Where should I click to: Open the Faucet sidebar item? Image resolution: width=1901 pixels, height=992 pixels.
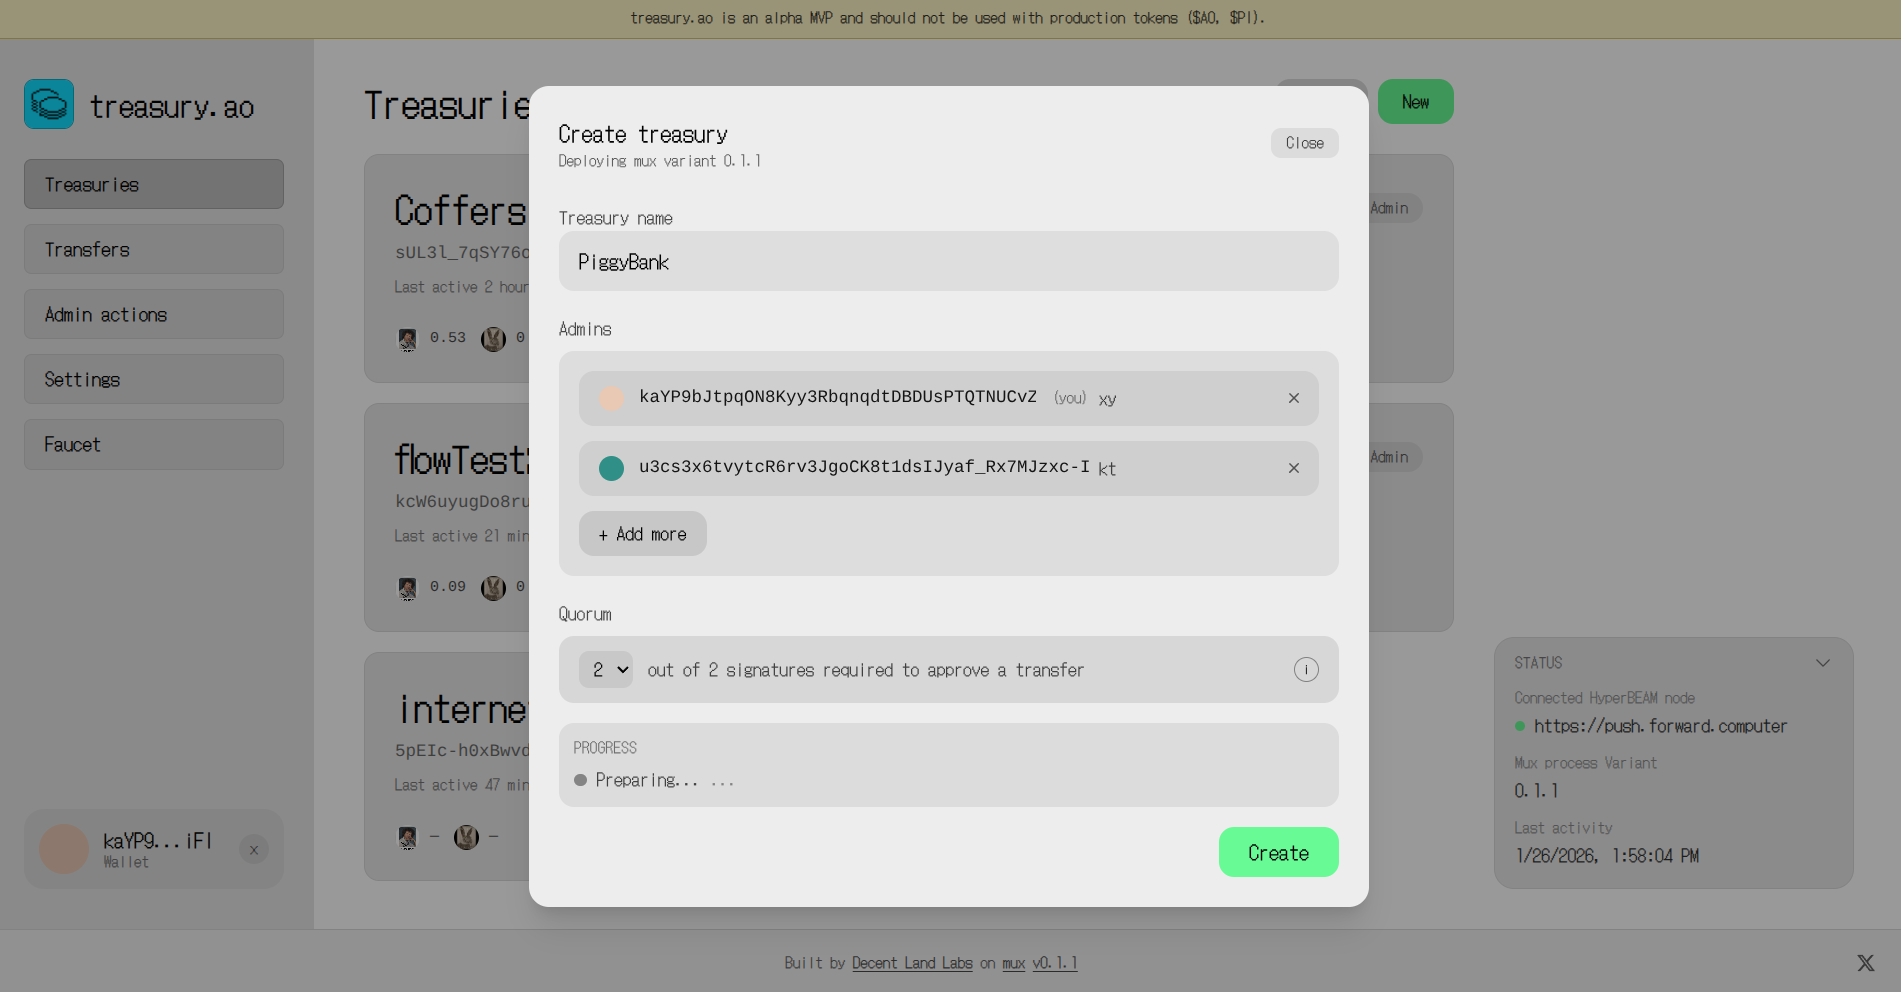(154, 445)
